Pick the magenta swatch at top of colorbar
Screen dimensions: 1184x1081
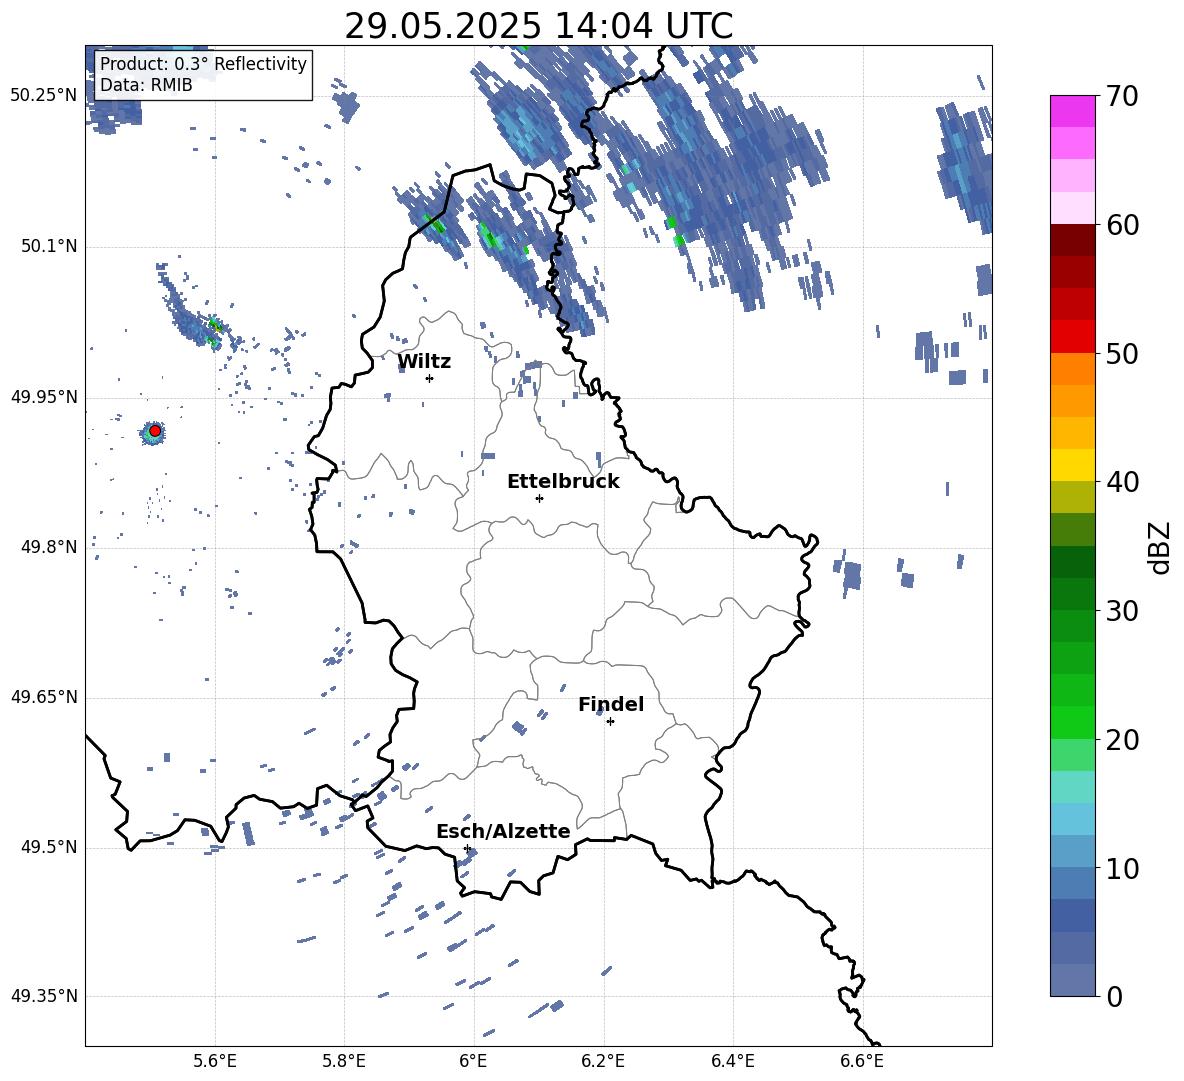coord(1072,111)
